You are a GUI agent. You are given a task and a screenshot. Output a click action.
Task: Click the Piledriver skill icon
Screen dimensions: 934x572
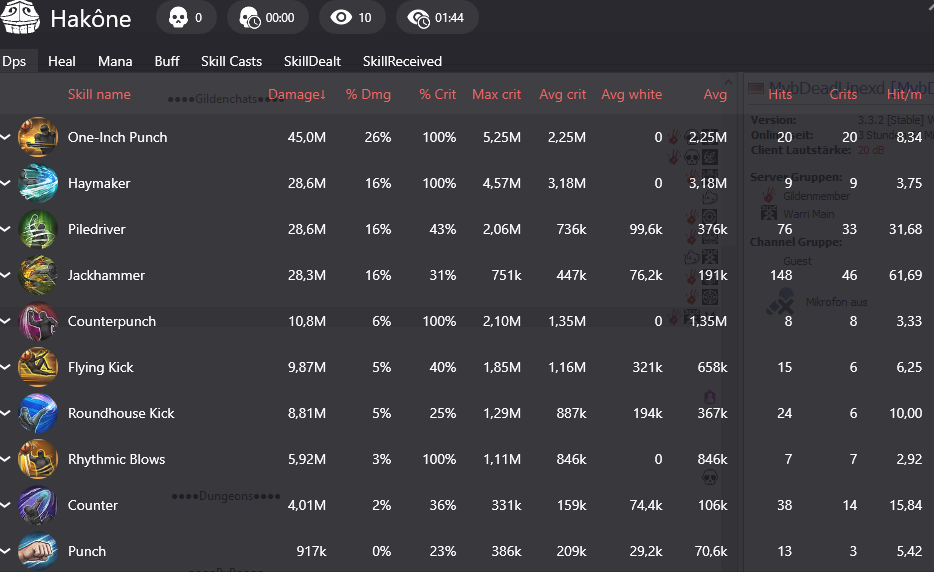pos(38,229)
